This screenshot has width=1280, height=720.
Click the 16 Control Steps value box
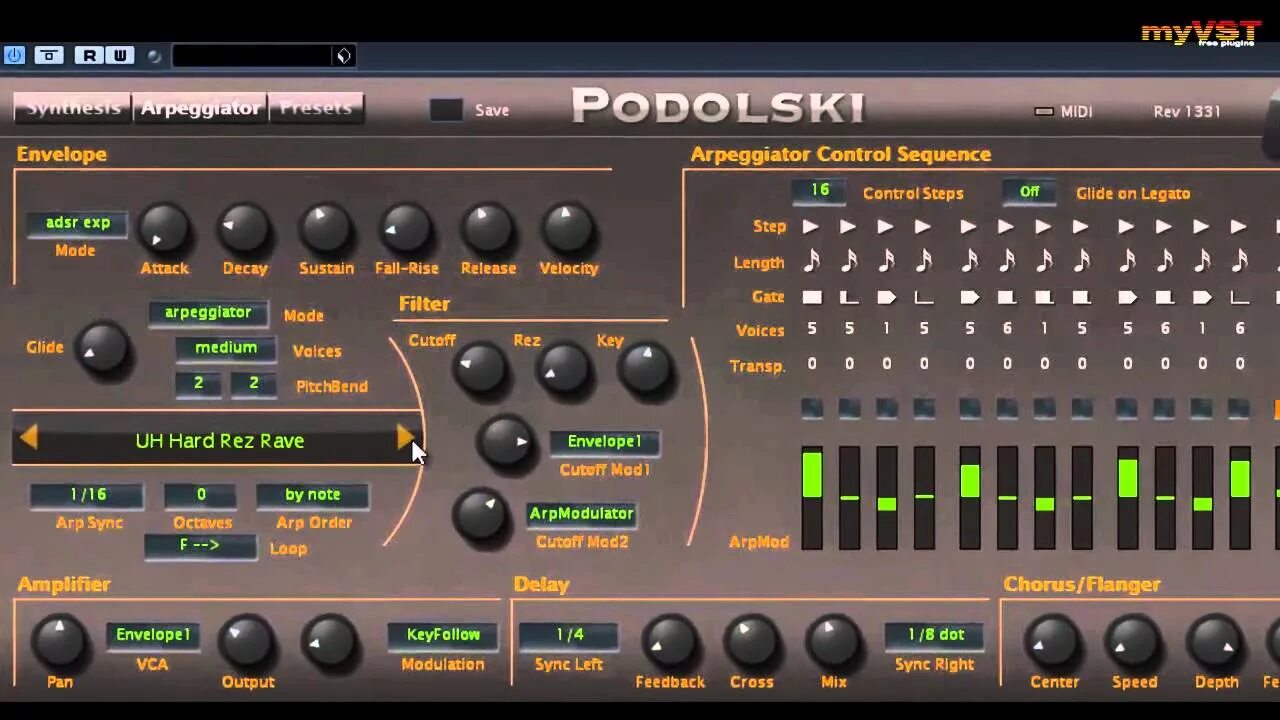820,190
